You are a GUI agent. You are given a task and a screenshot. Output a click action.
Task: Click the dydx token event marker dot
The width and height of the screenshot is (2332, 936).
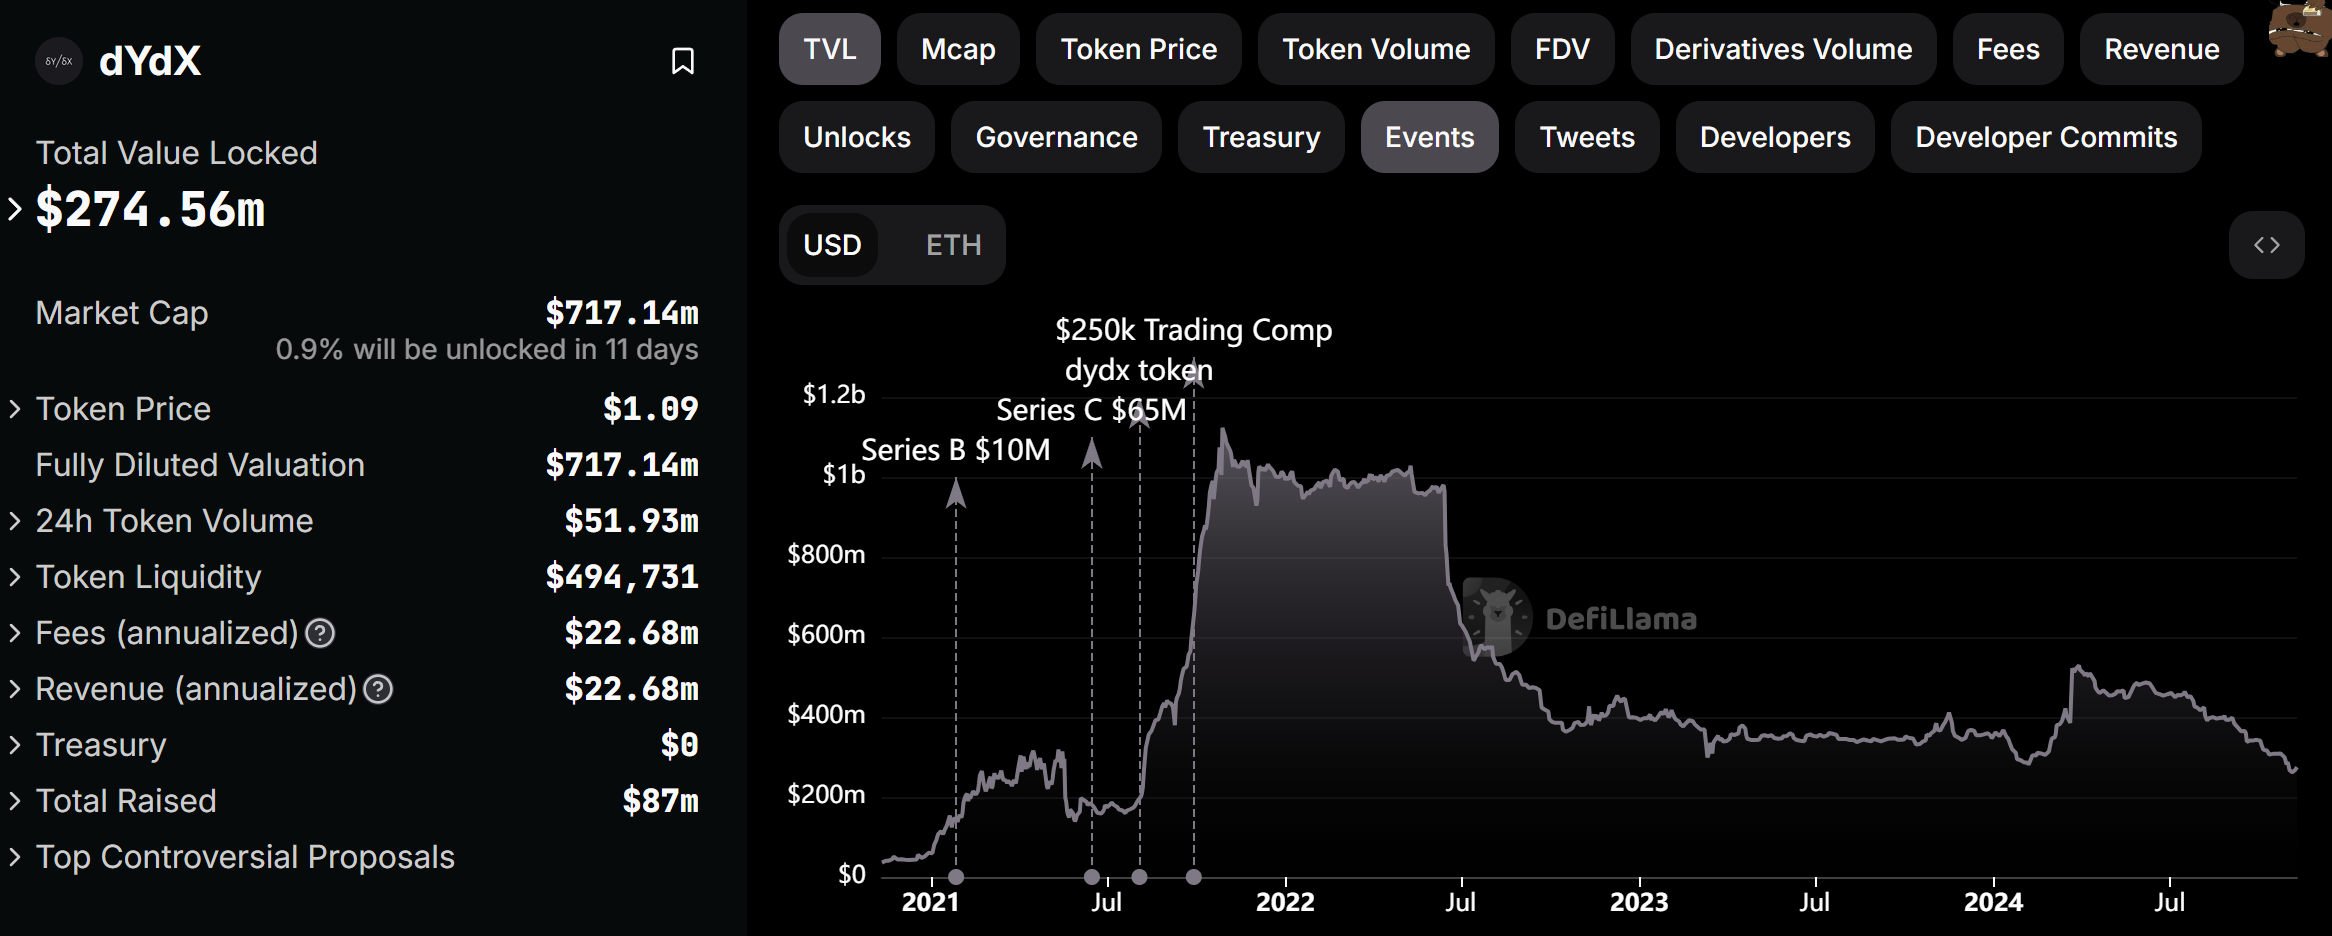pos(1140,877)
